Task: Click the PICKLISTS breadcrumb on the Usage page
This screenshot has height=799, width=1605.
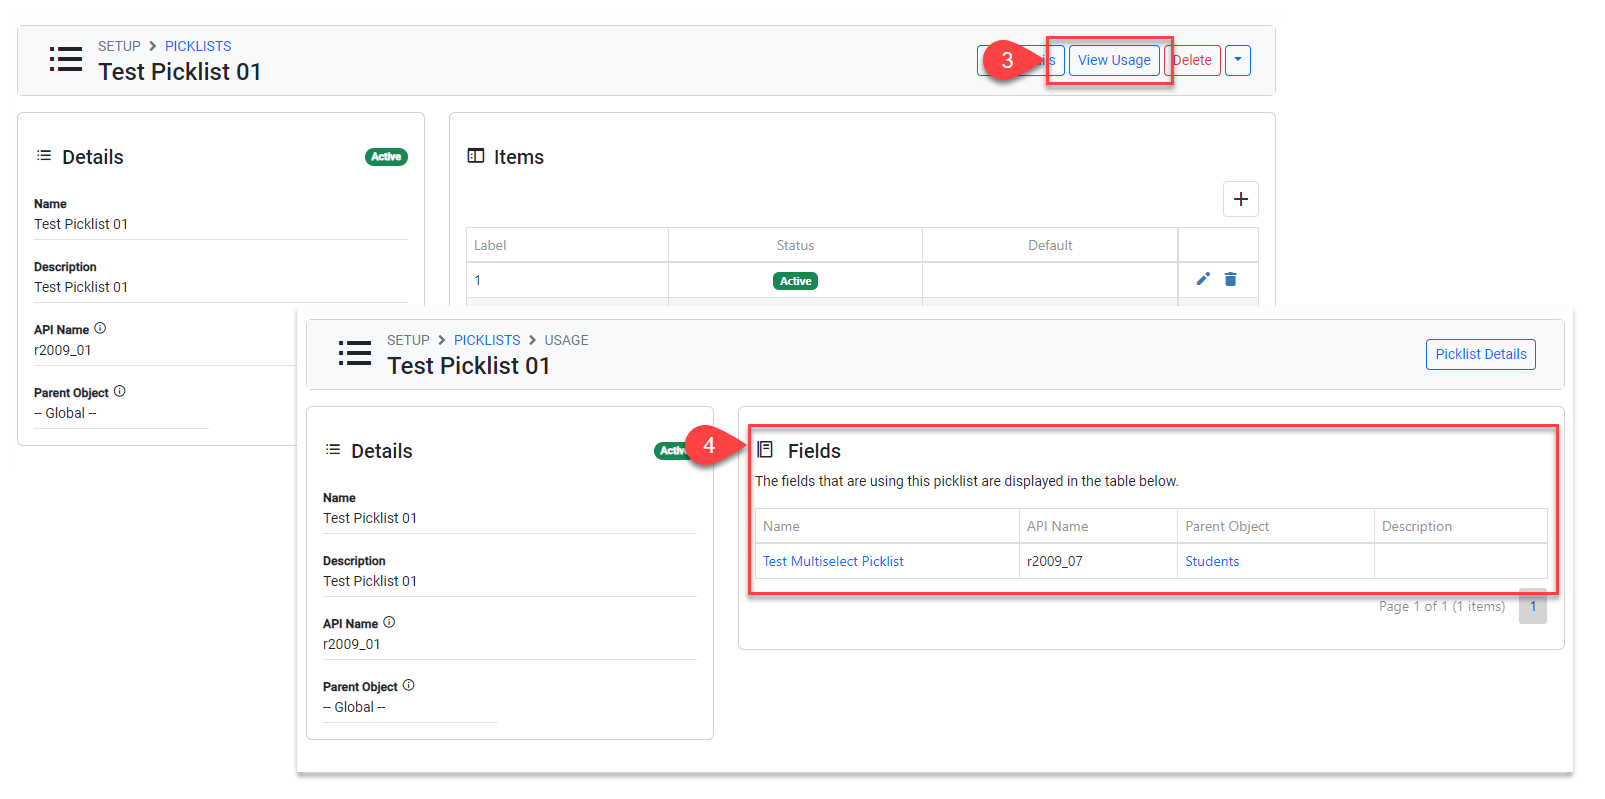Action: tap(487, 340)
